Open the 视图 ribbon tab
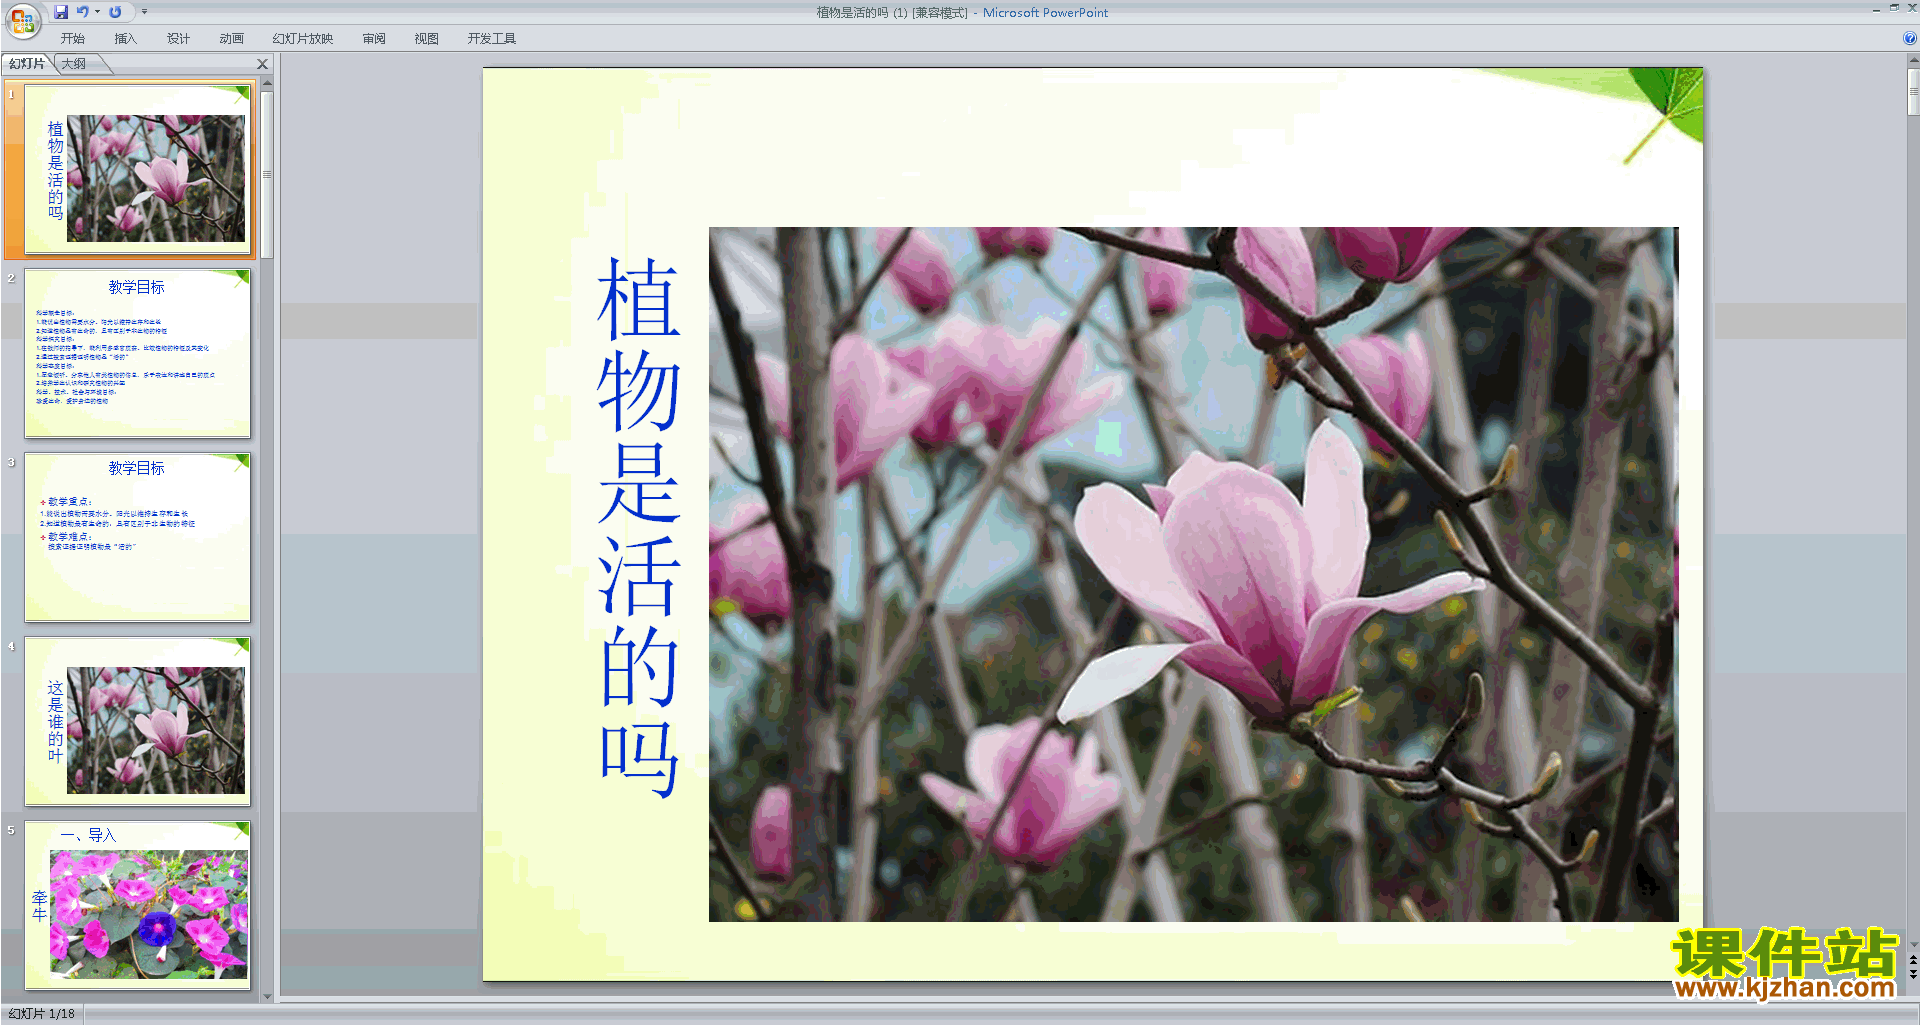This screenshot has height=1025, width=1920. (426, 39)
